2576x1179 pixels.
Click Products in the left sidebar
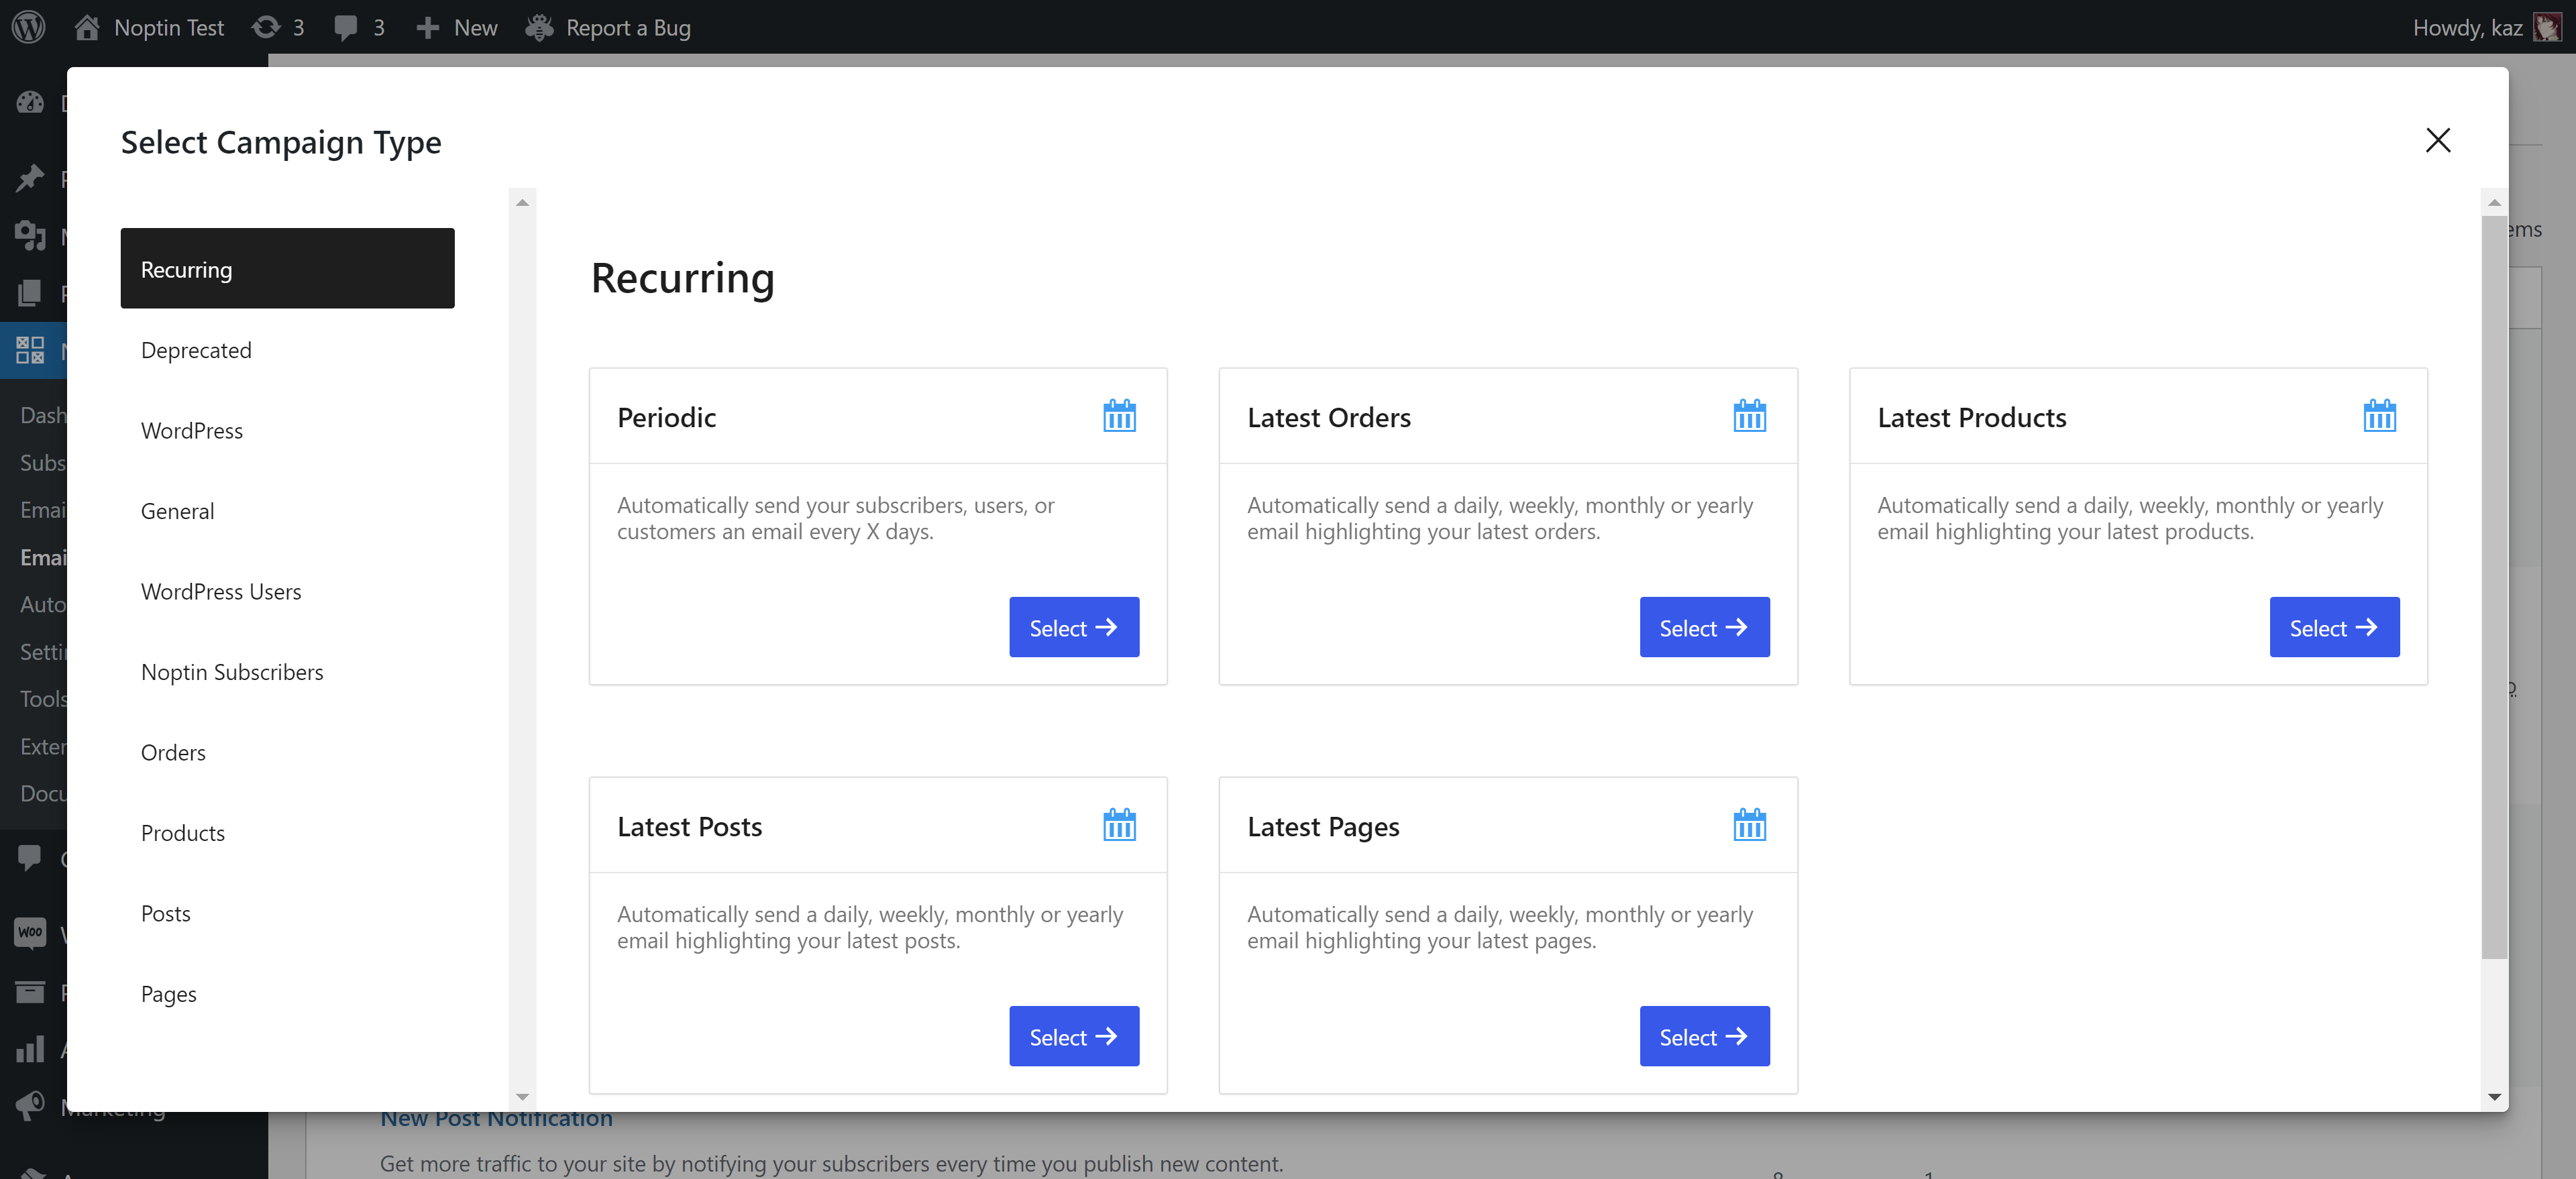182,831
